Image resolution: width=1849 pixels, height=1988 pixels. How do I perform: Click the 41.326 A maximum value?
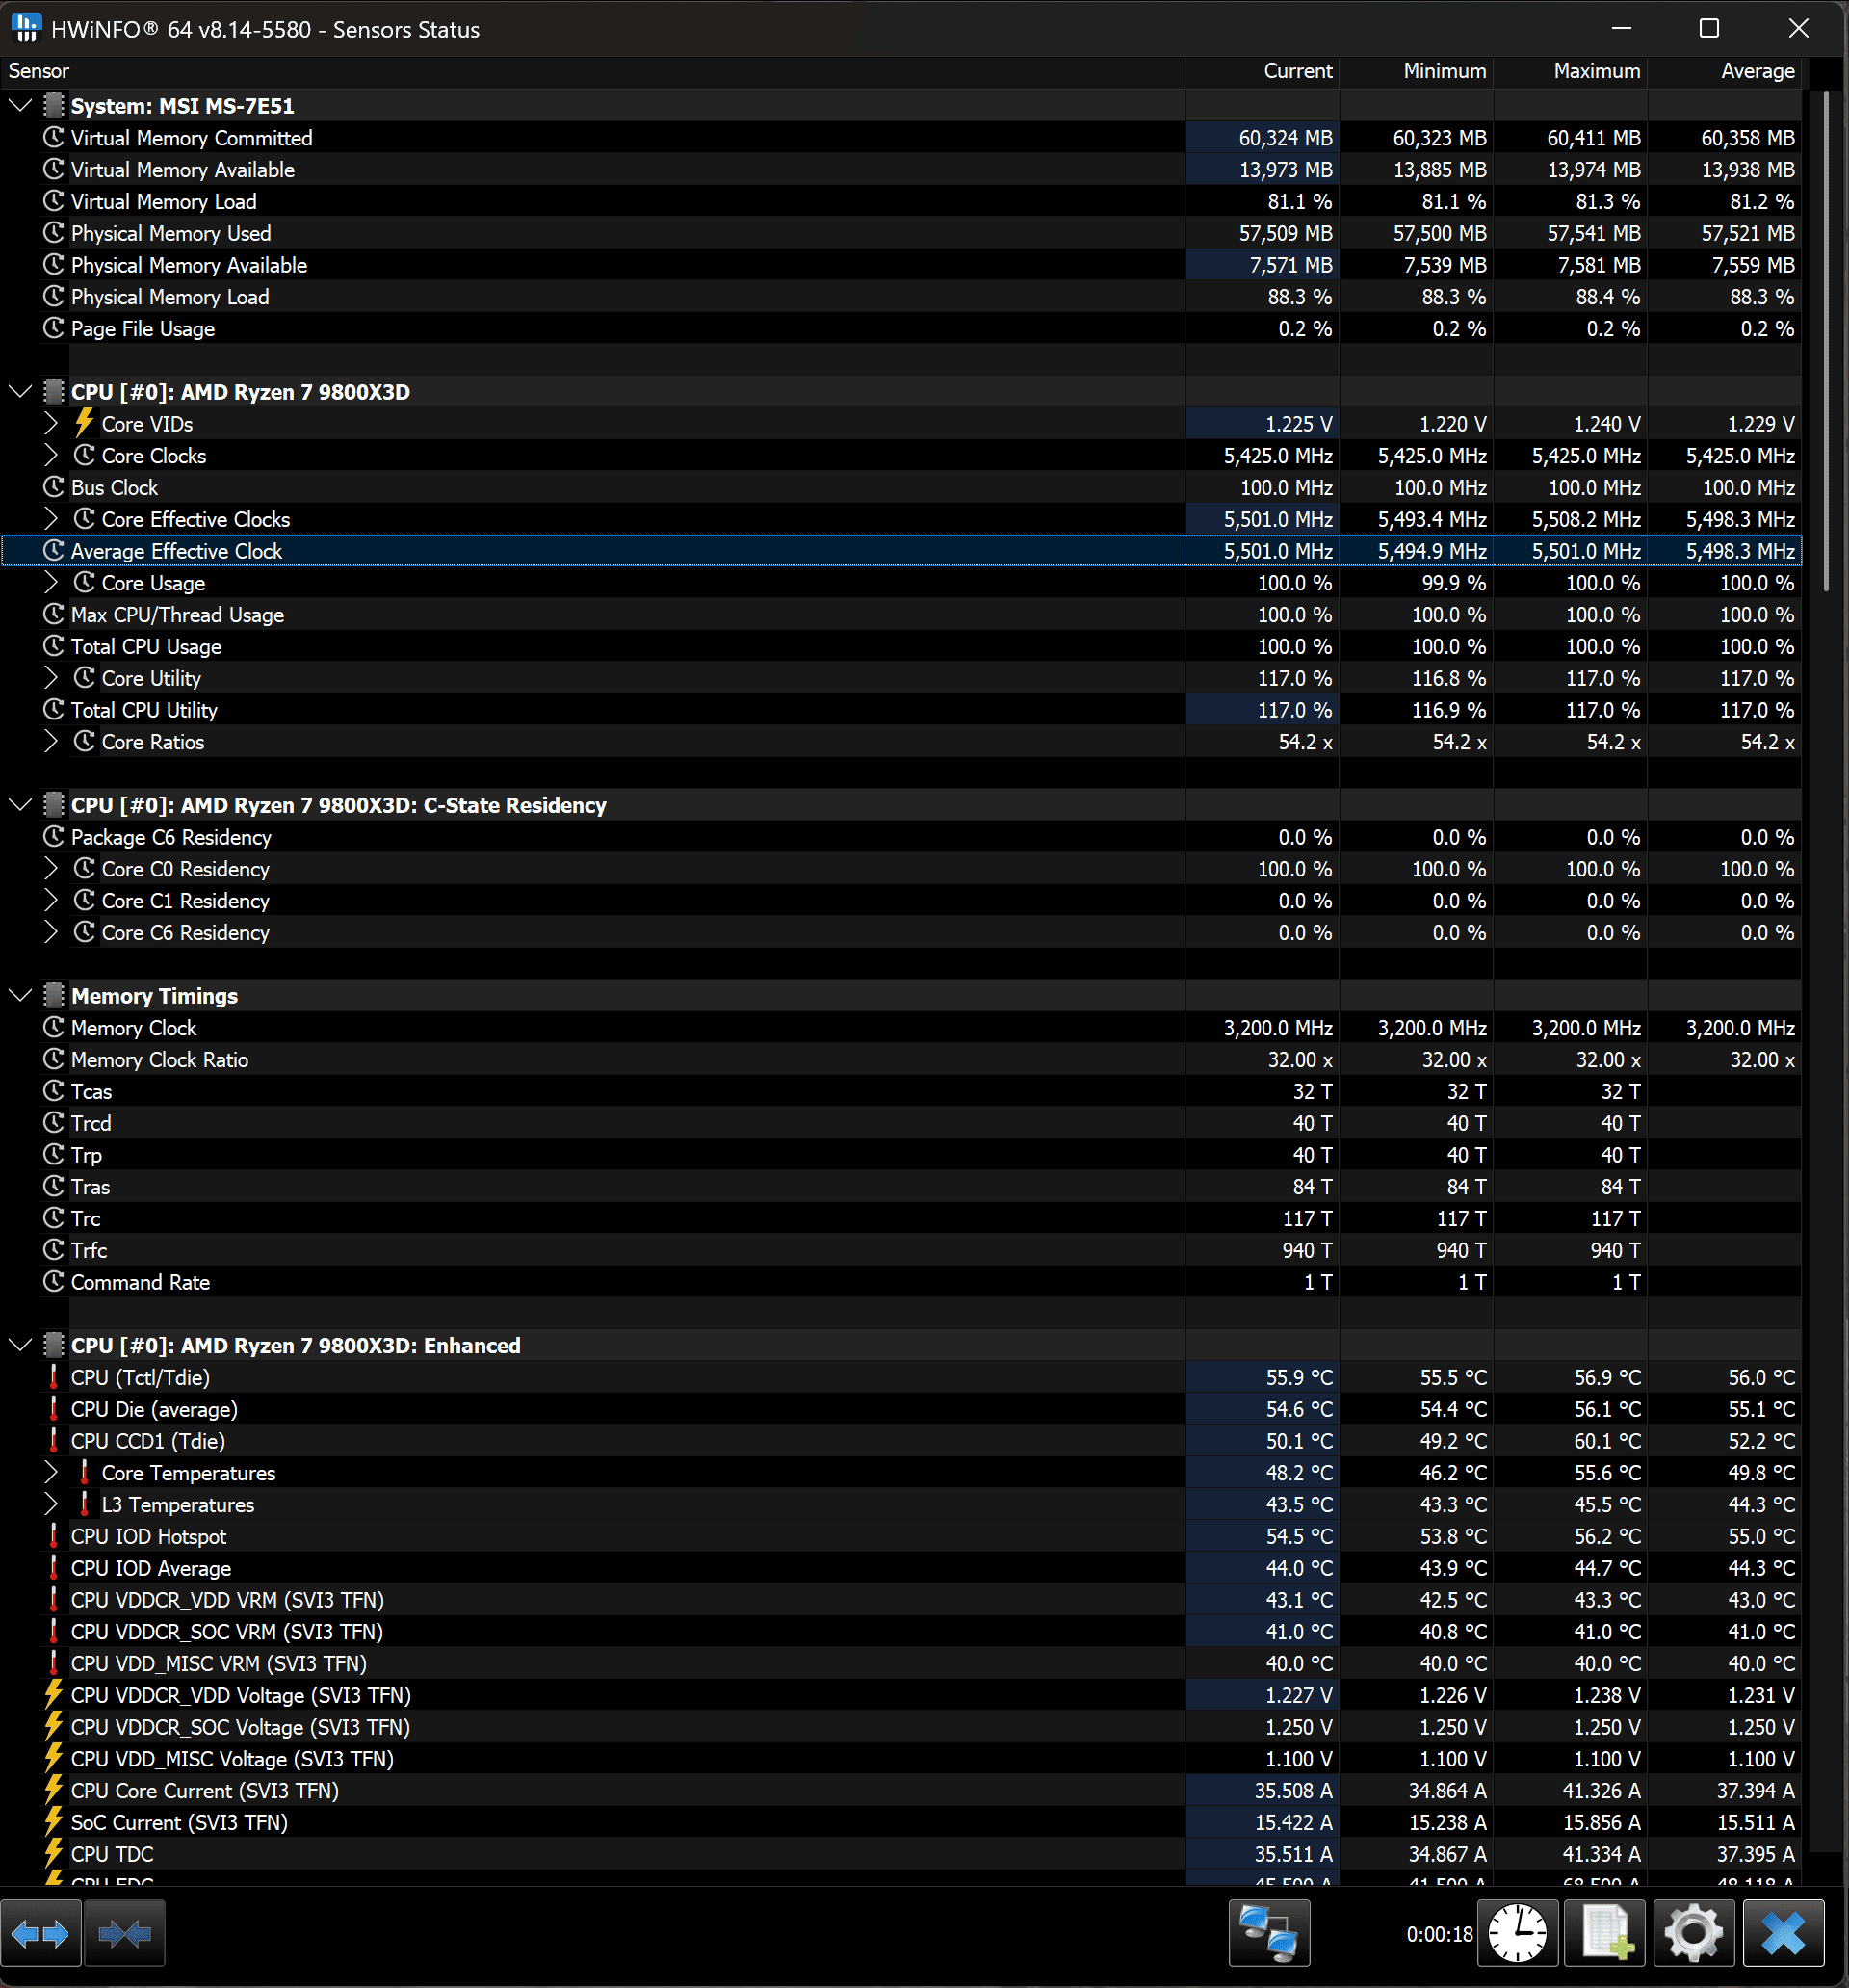pos(1601,1790)
